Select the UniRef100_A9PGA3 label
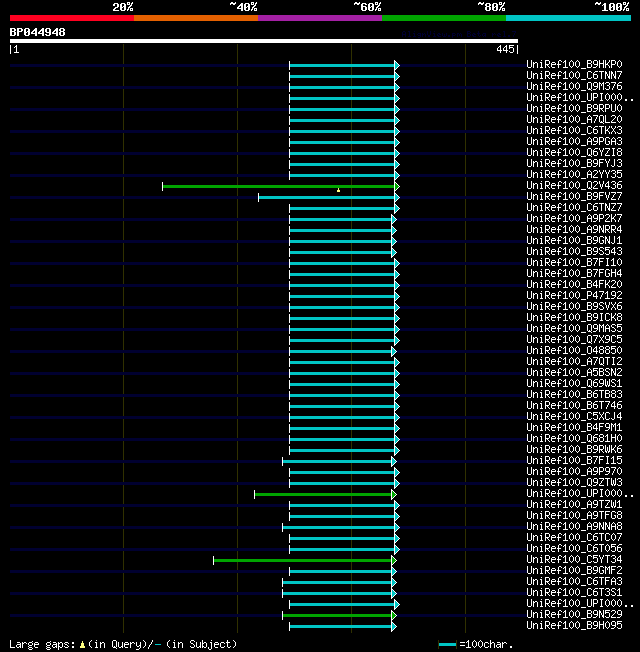The width and height of the screenshot is (640, 652). (x=574, y=141)
